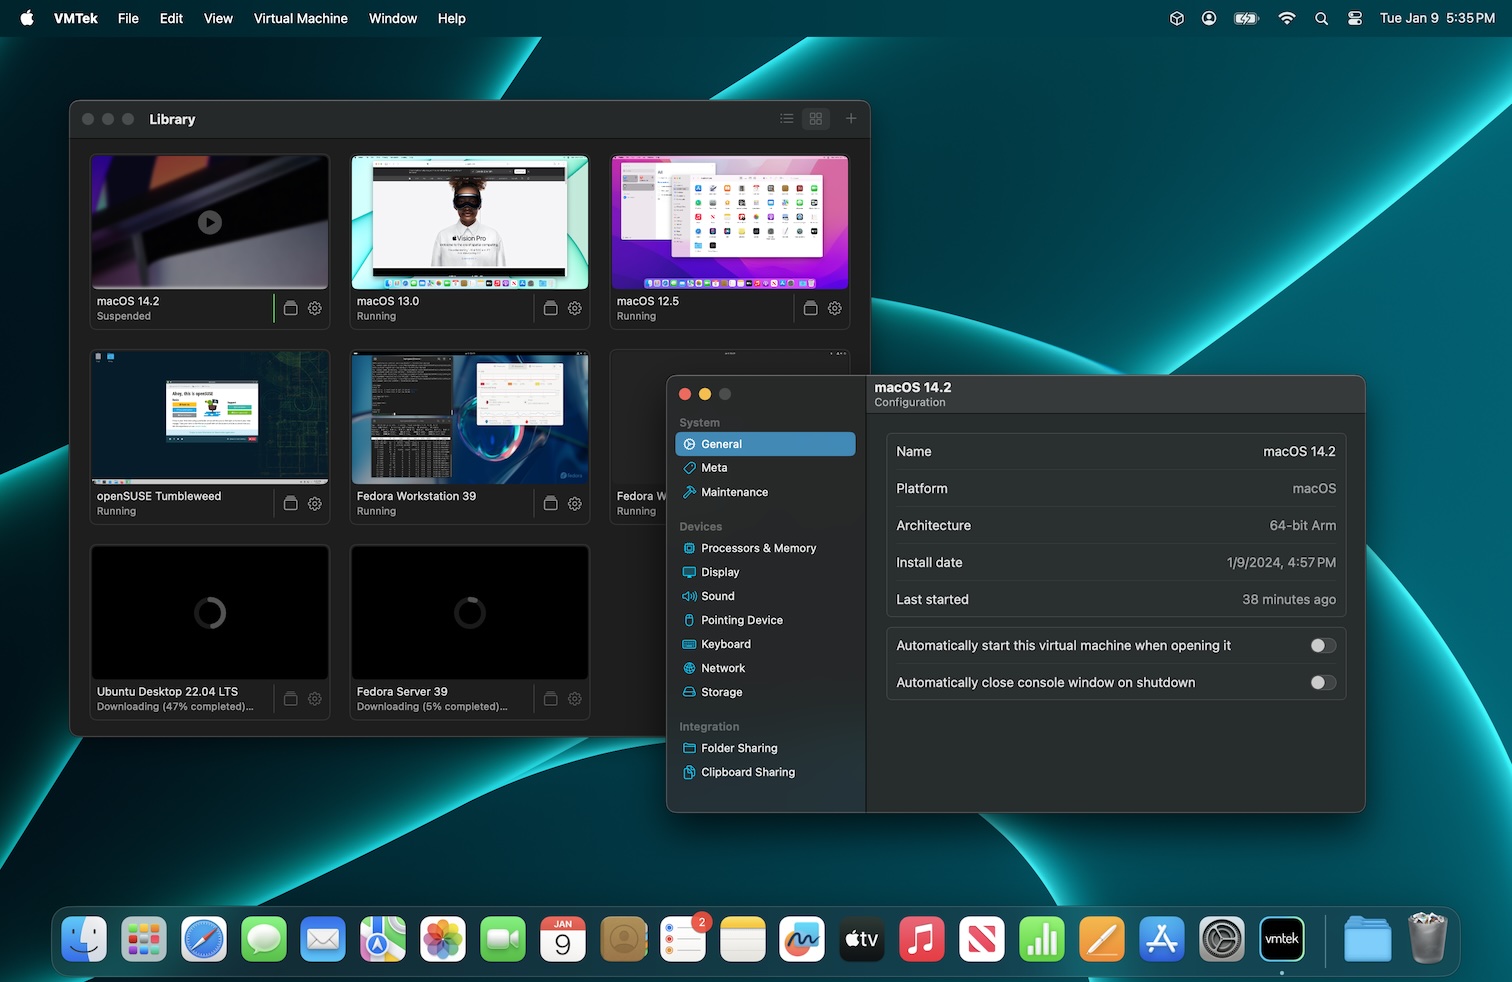
Task: Enable automatically close console window toggle
Action: (x=1323, y=683)
